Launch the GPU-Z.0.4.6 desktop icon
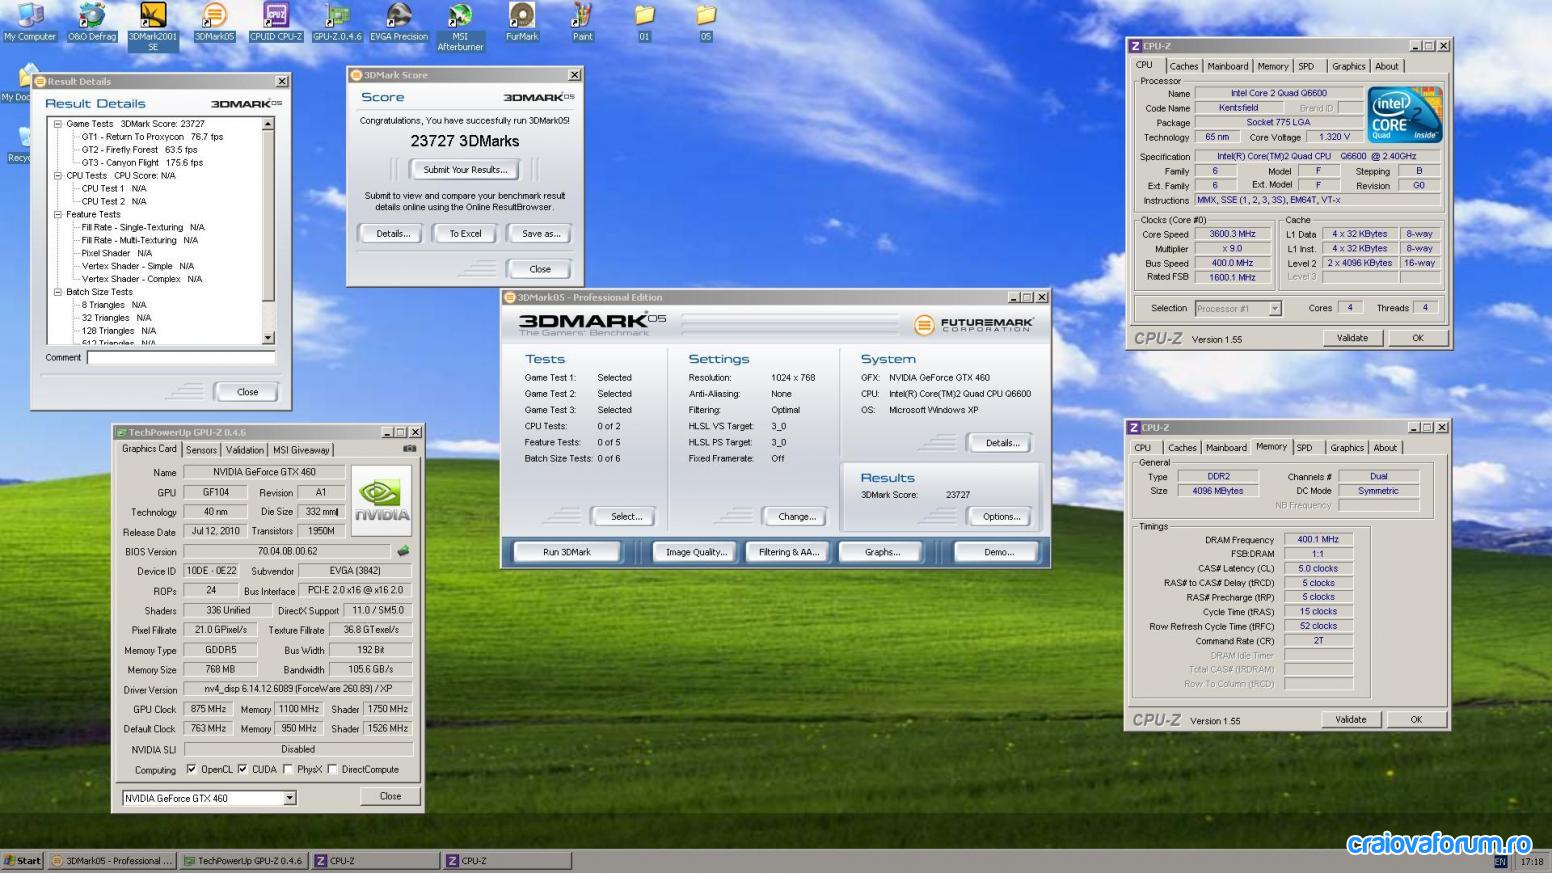Viewport: 1552px width, 873px height. (337, 22)
